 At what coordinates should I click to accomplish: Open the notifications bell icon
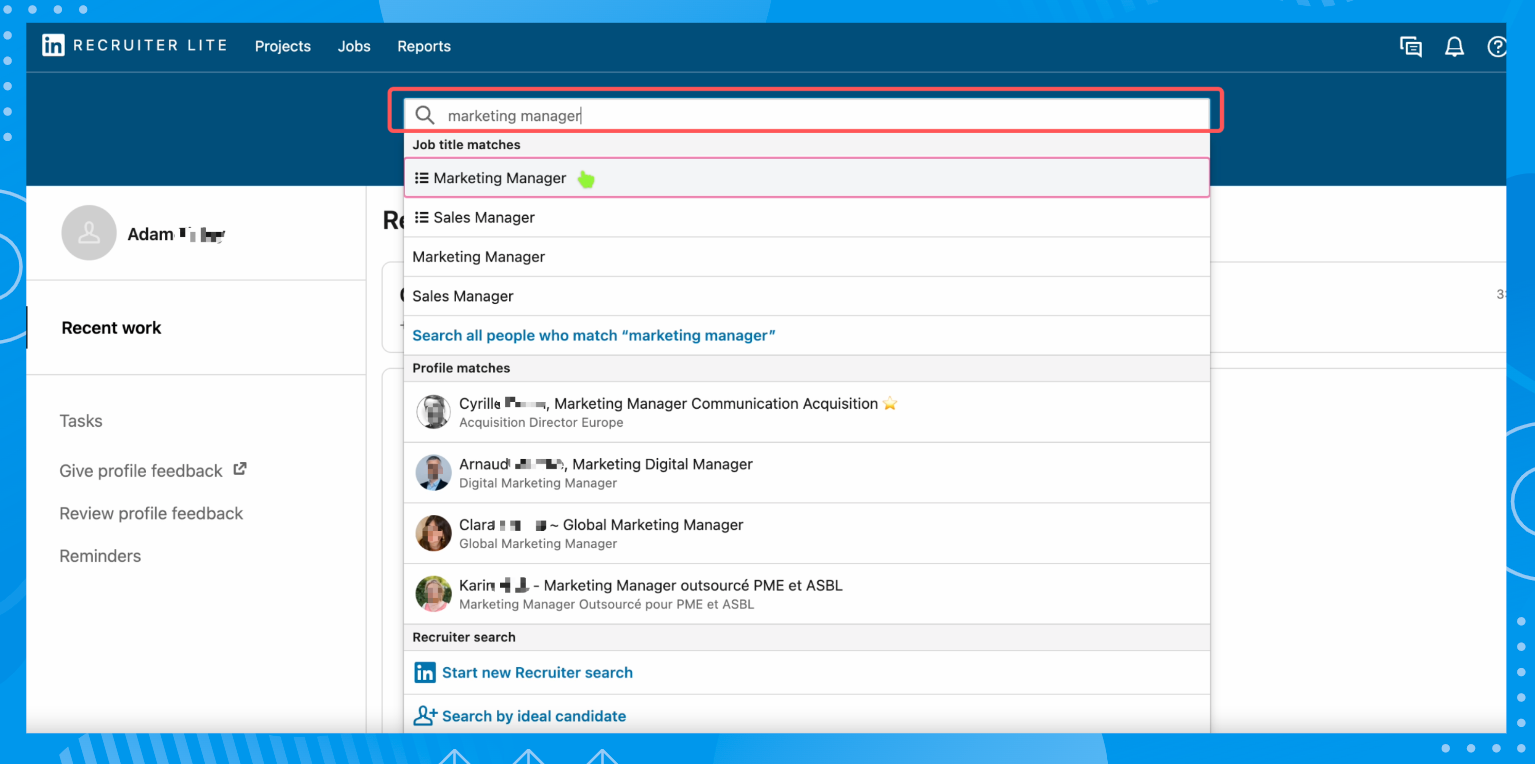(x=1454, y=46)
